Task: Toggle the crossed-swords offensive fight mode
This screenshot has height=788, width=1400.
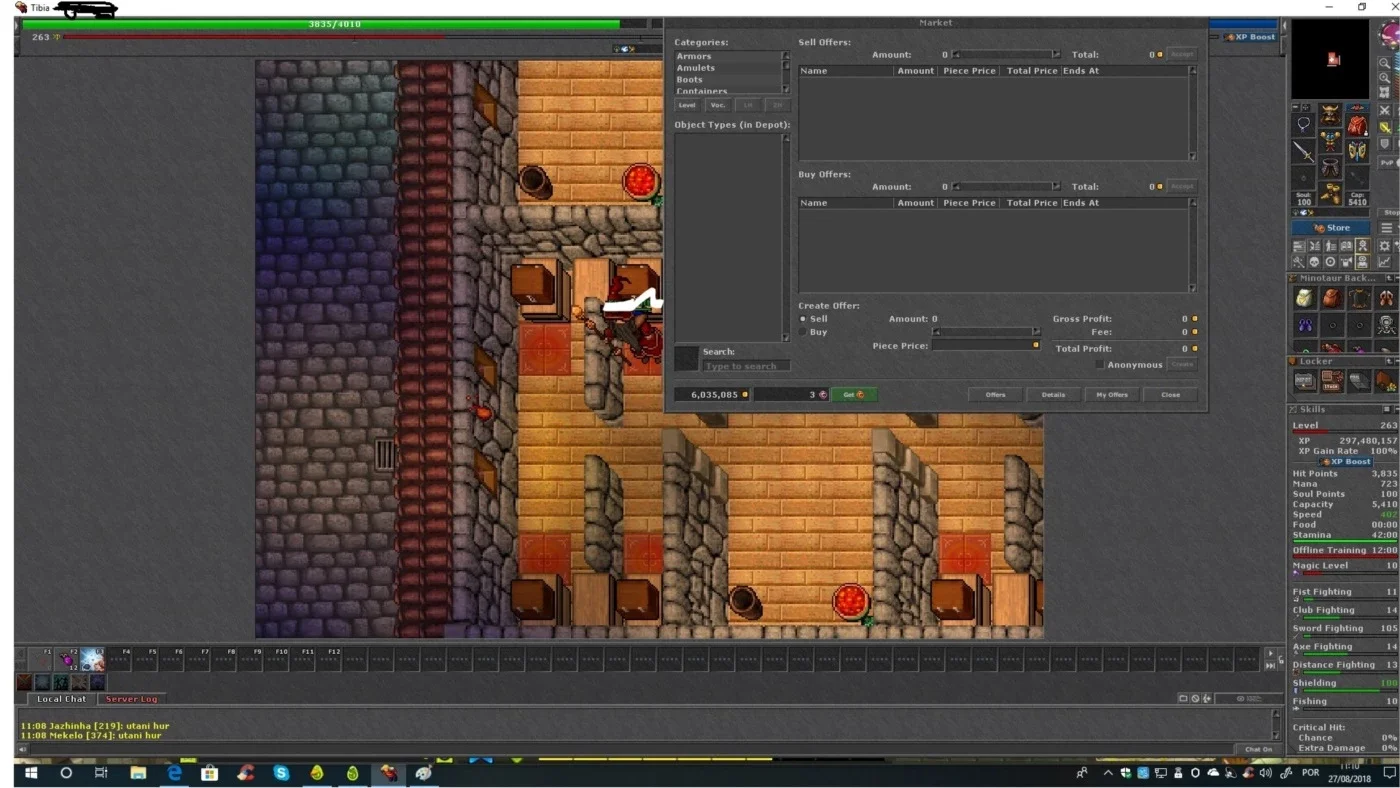Action: pos(1385,110)
